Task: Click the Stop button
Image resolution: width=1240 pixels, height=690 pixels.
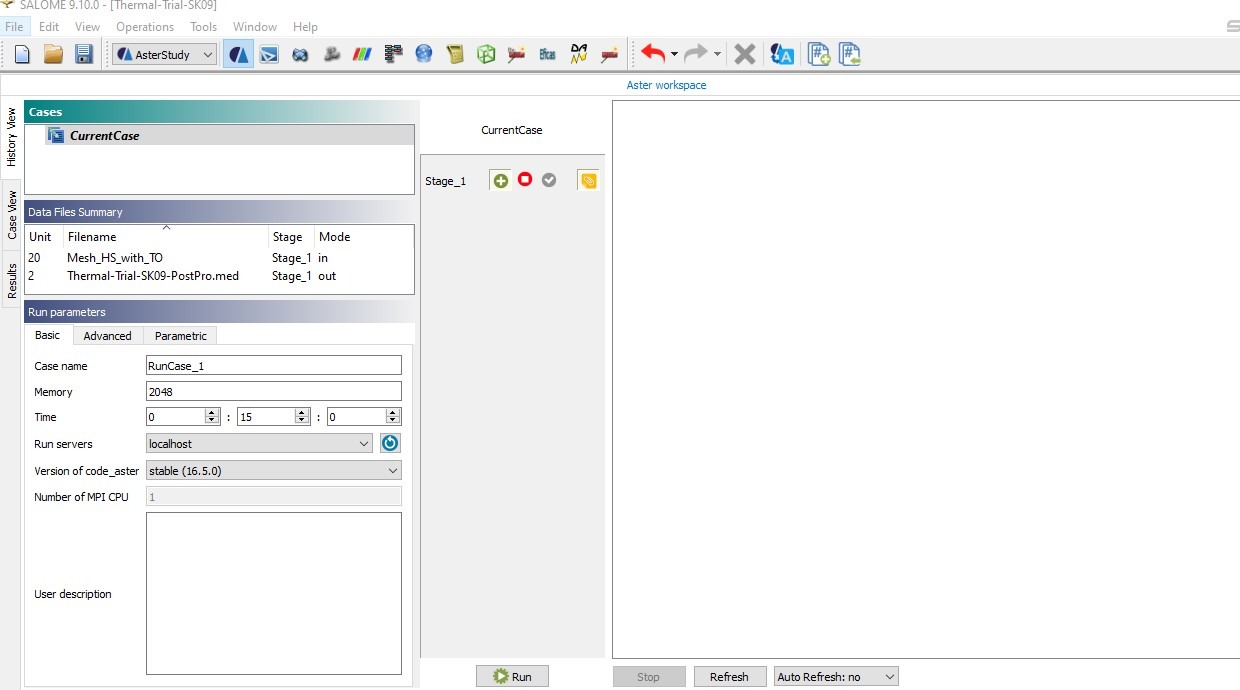Action: click(x=649, y=677)
